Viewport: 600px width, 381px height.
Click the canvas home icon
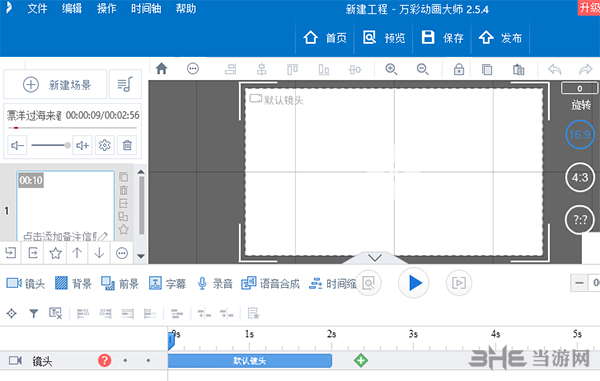162,69
